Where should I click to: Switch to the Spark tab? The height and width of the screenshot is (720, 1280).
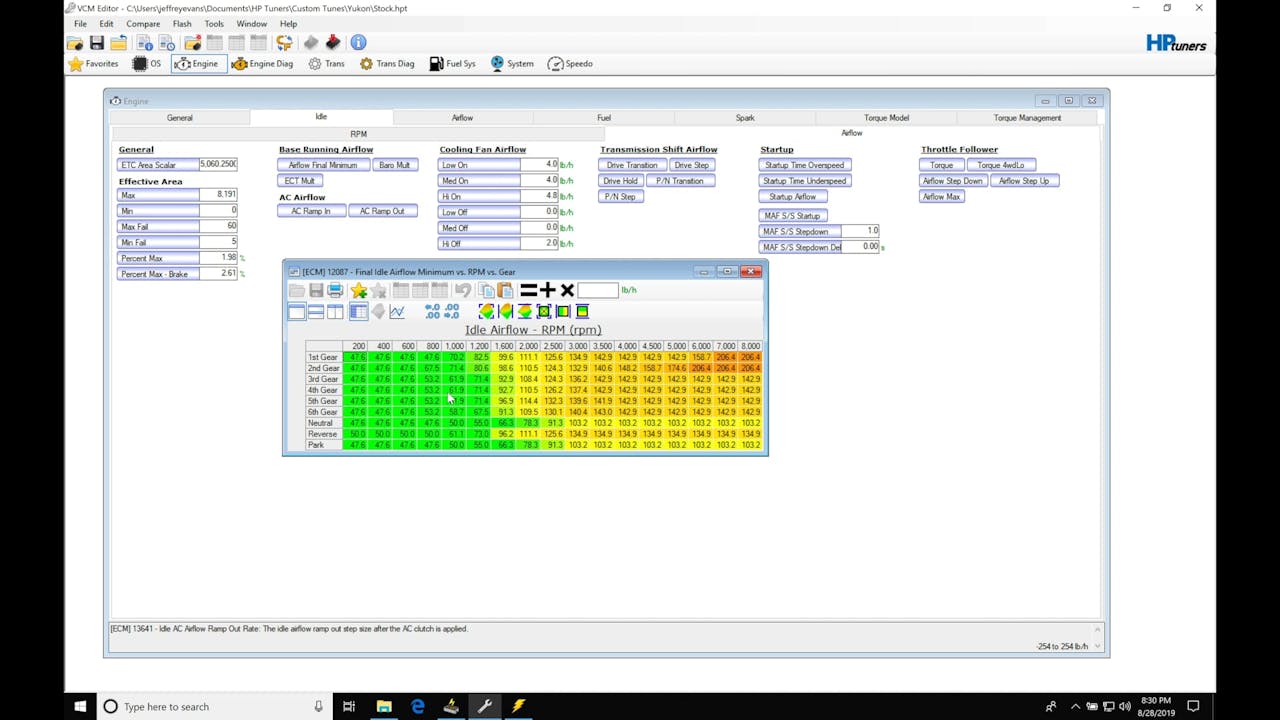click(x=744, y=117)
